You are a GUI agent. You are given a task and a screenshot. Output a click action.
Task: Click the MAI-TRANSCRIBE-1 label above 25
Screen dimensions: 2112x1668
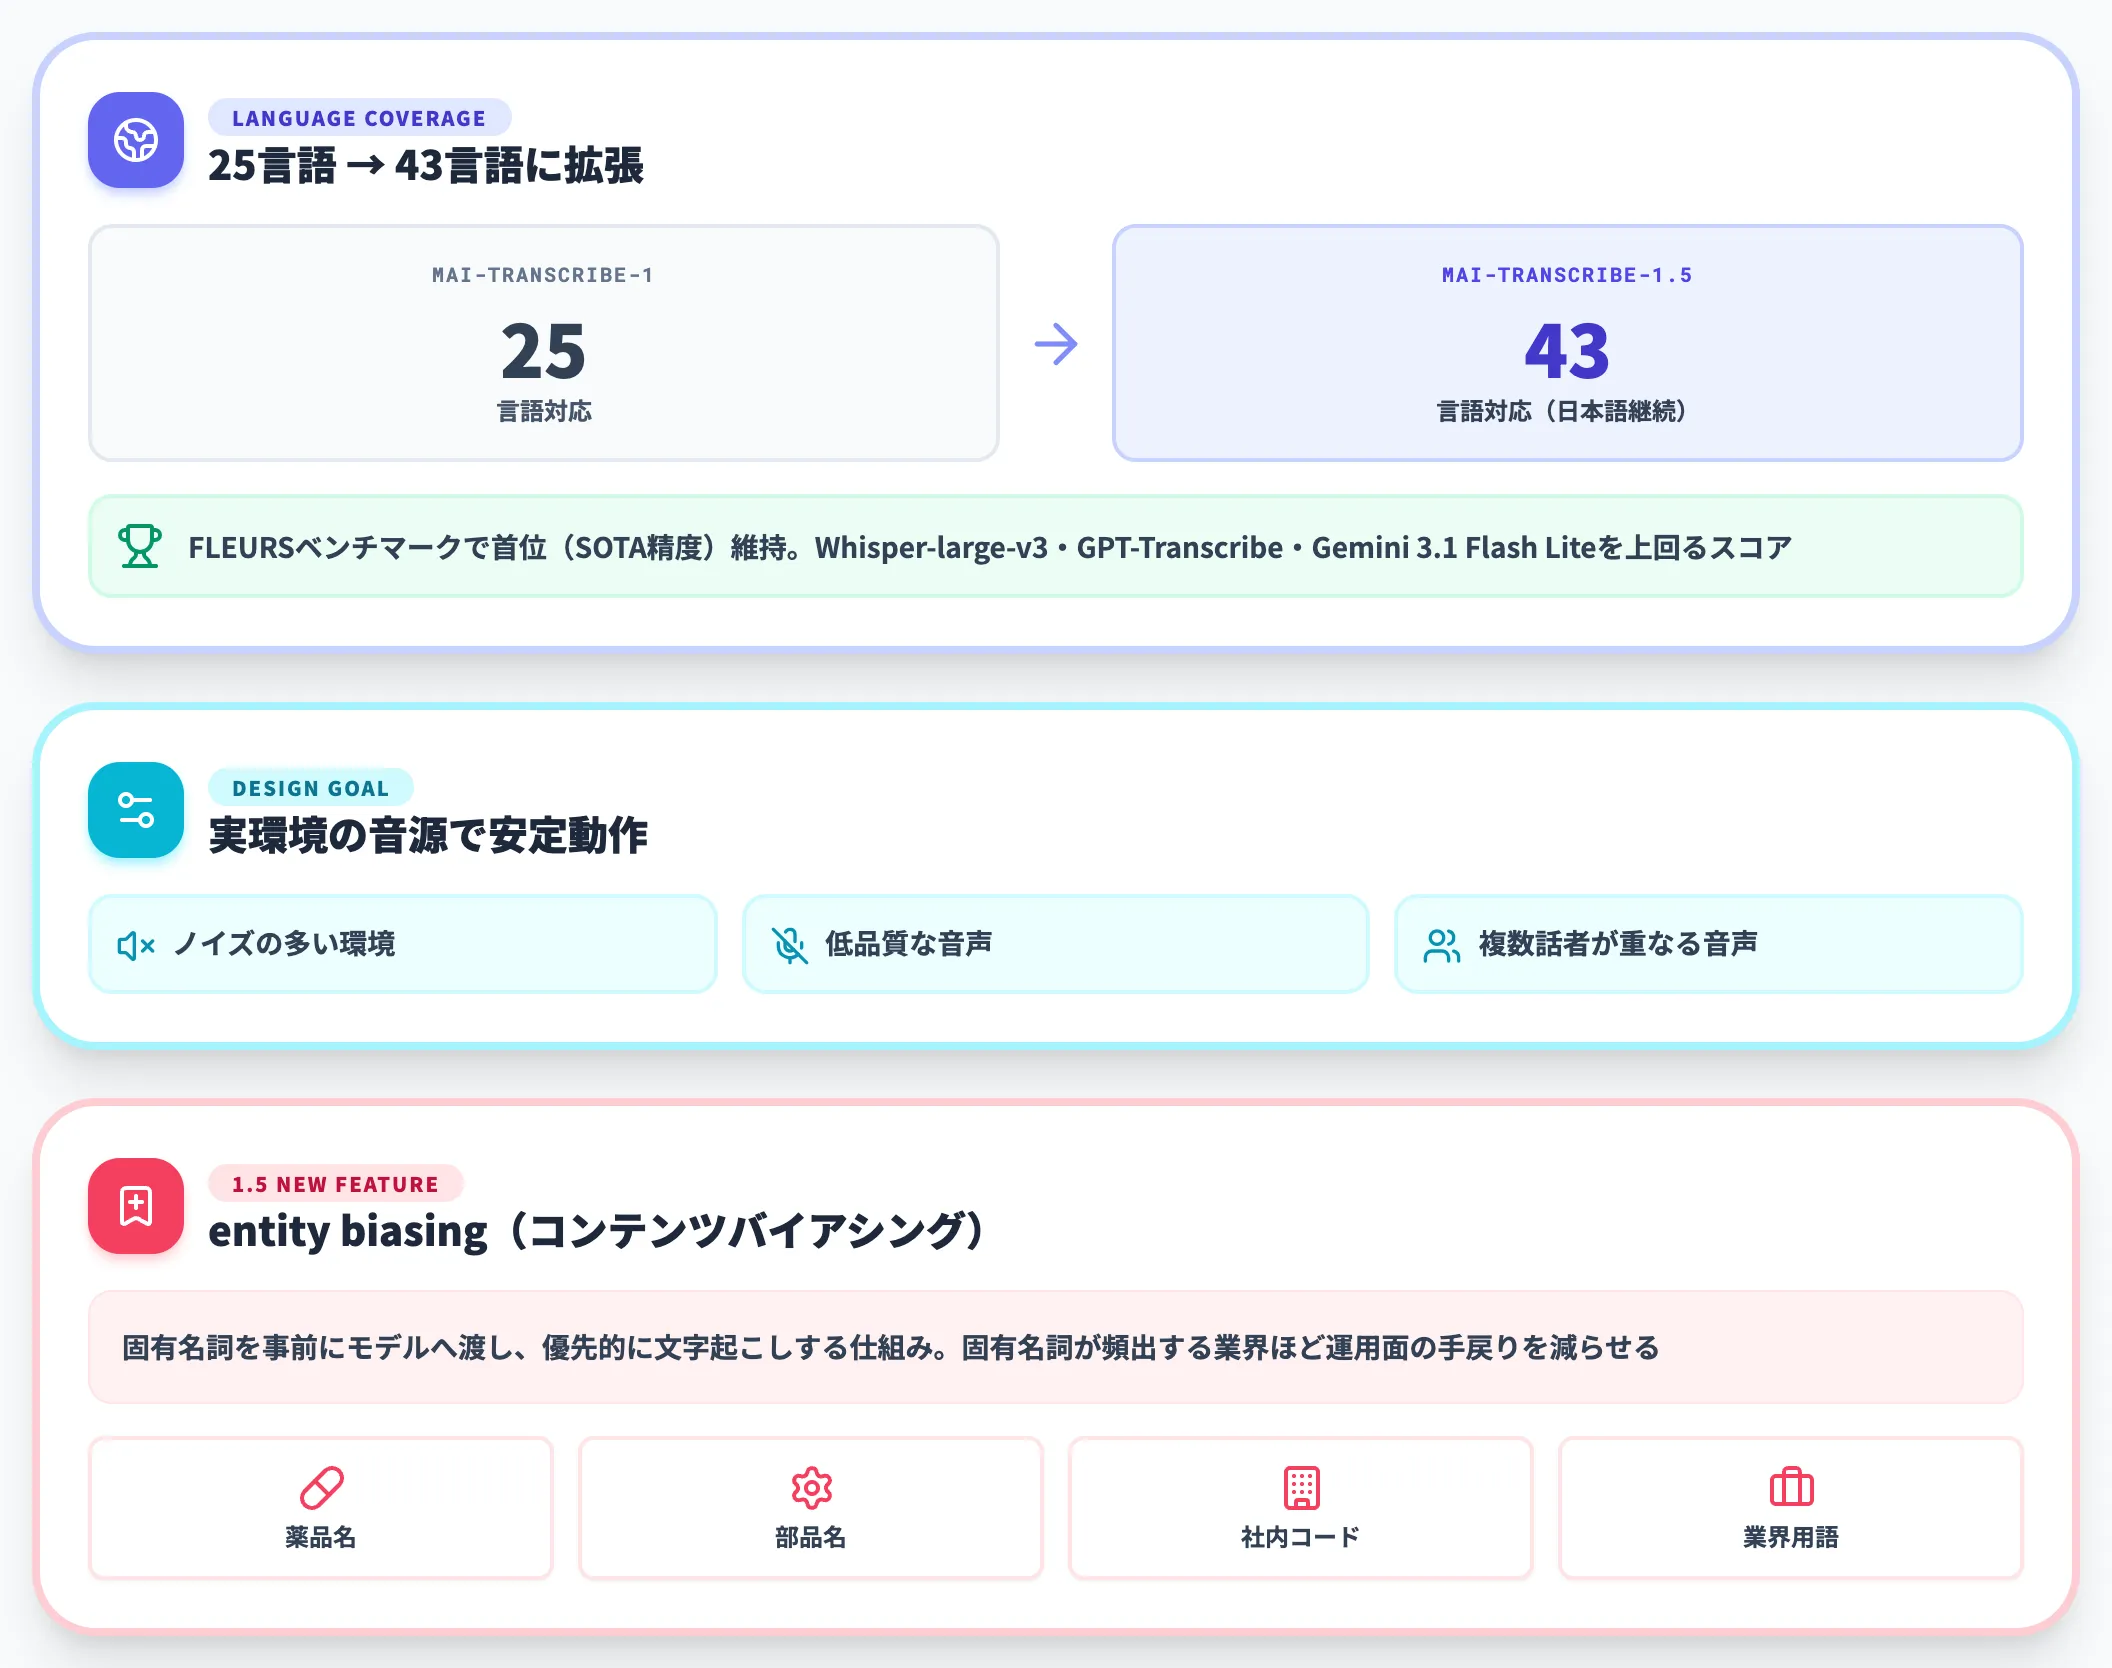pos(543,275)
